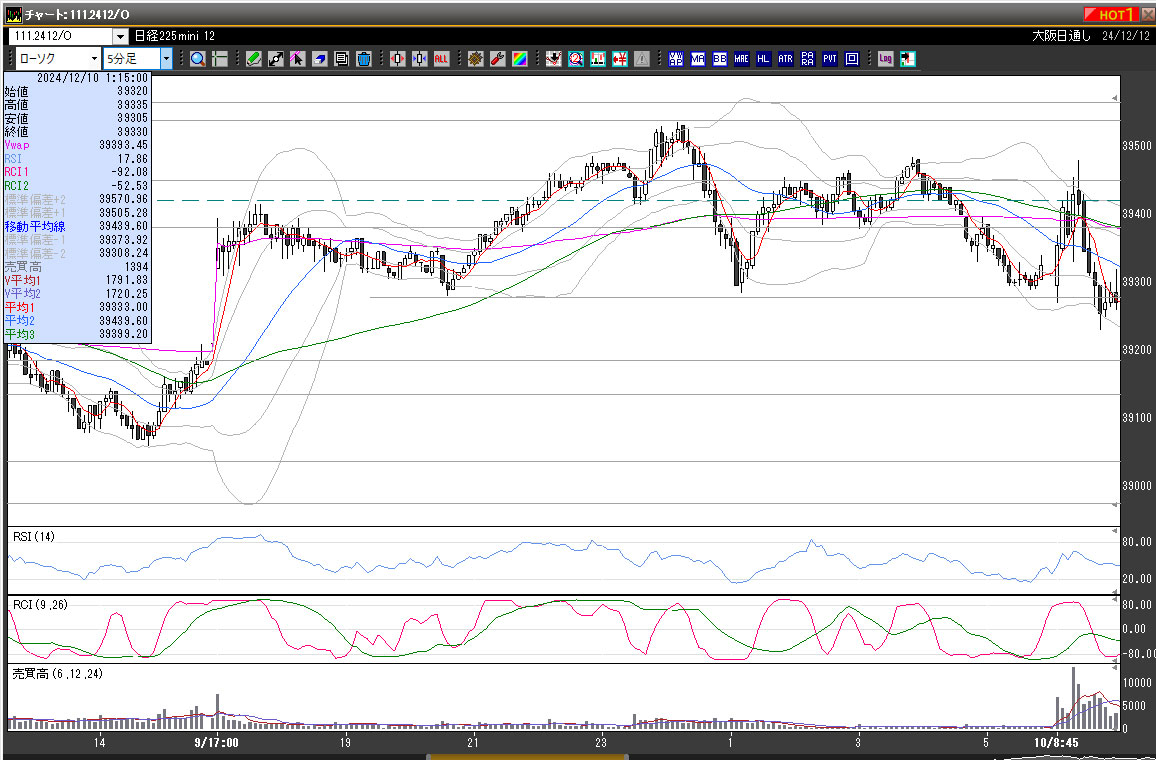Screen dimensions: 1156x760
Task: Click the V平均1 value row
Action: point(77,280)
